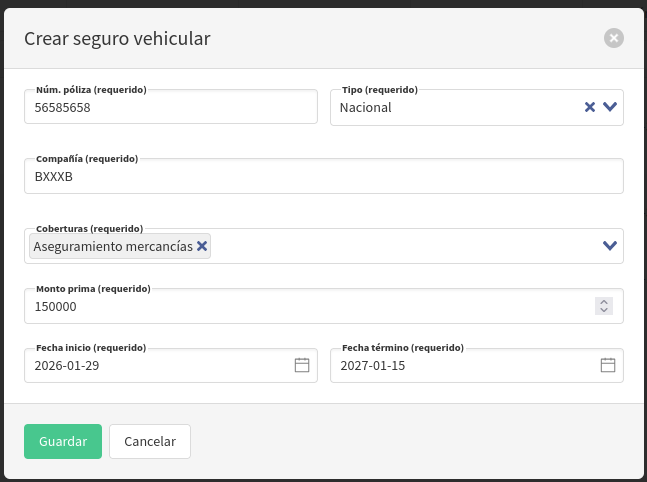The width and height of the screenshot is (647, 482).
Task: Decrease Monto prima with down arrow
Action: pos(603,311)
